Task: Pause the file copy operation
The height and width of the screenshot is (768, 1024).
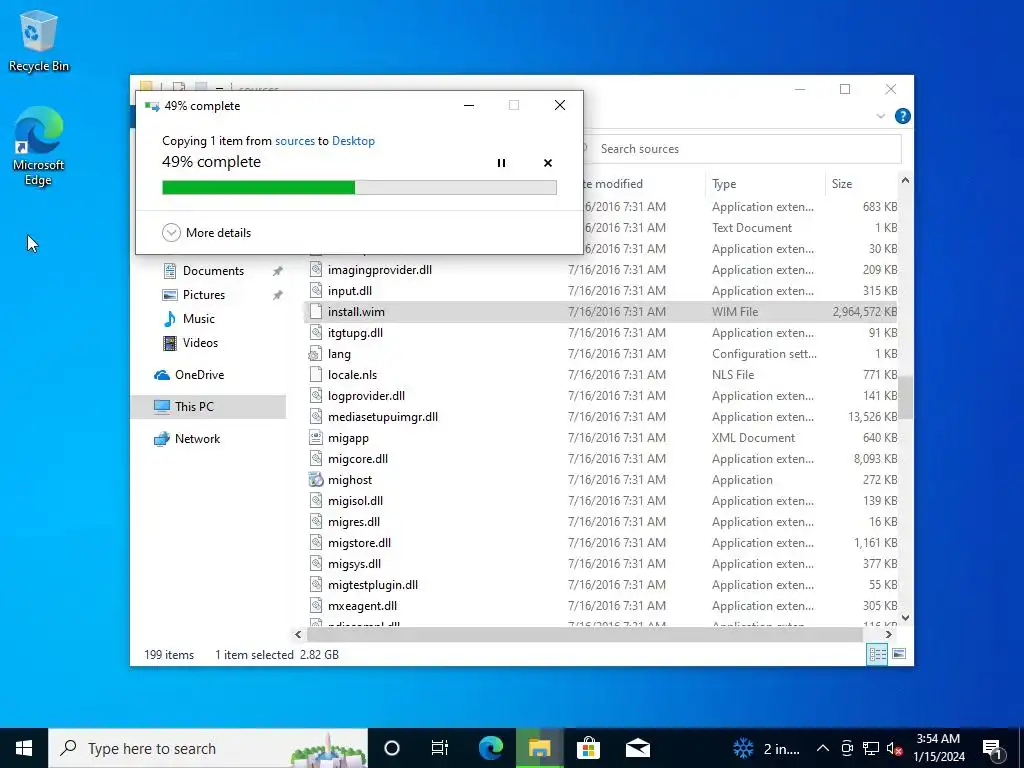Action: pyautogui.click(x=501, y=163)
